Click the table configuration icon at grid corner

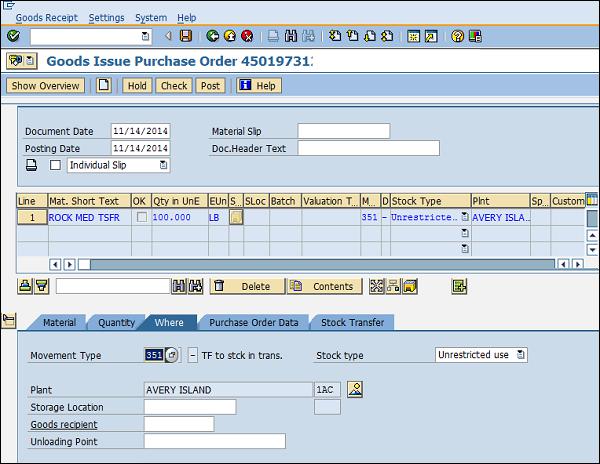[x=591, y=200]
